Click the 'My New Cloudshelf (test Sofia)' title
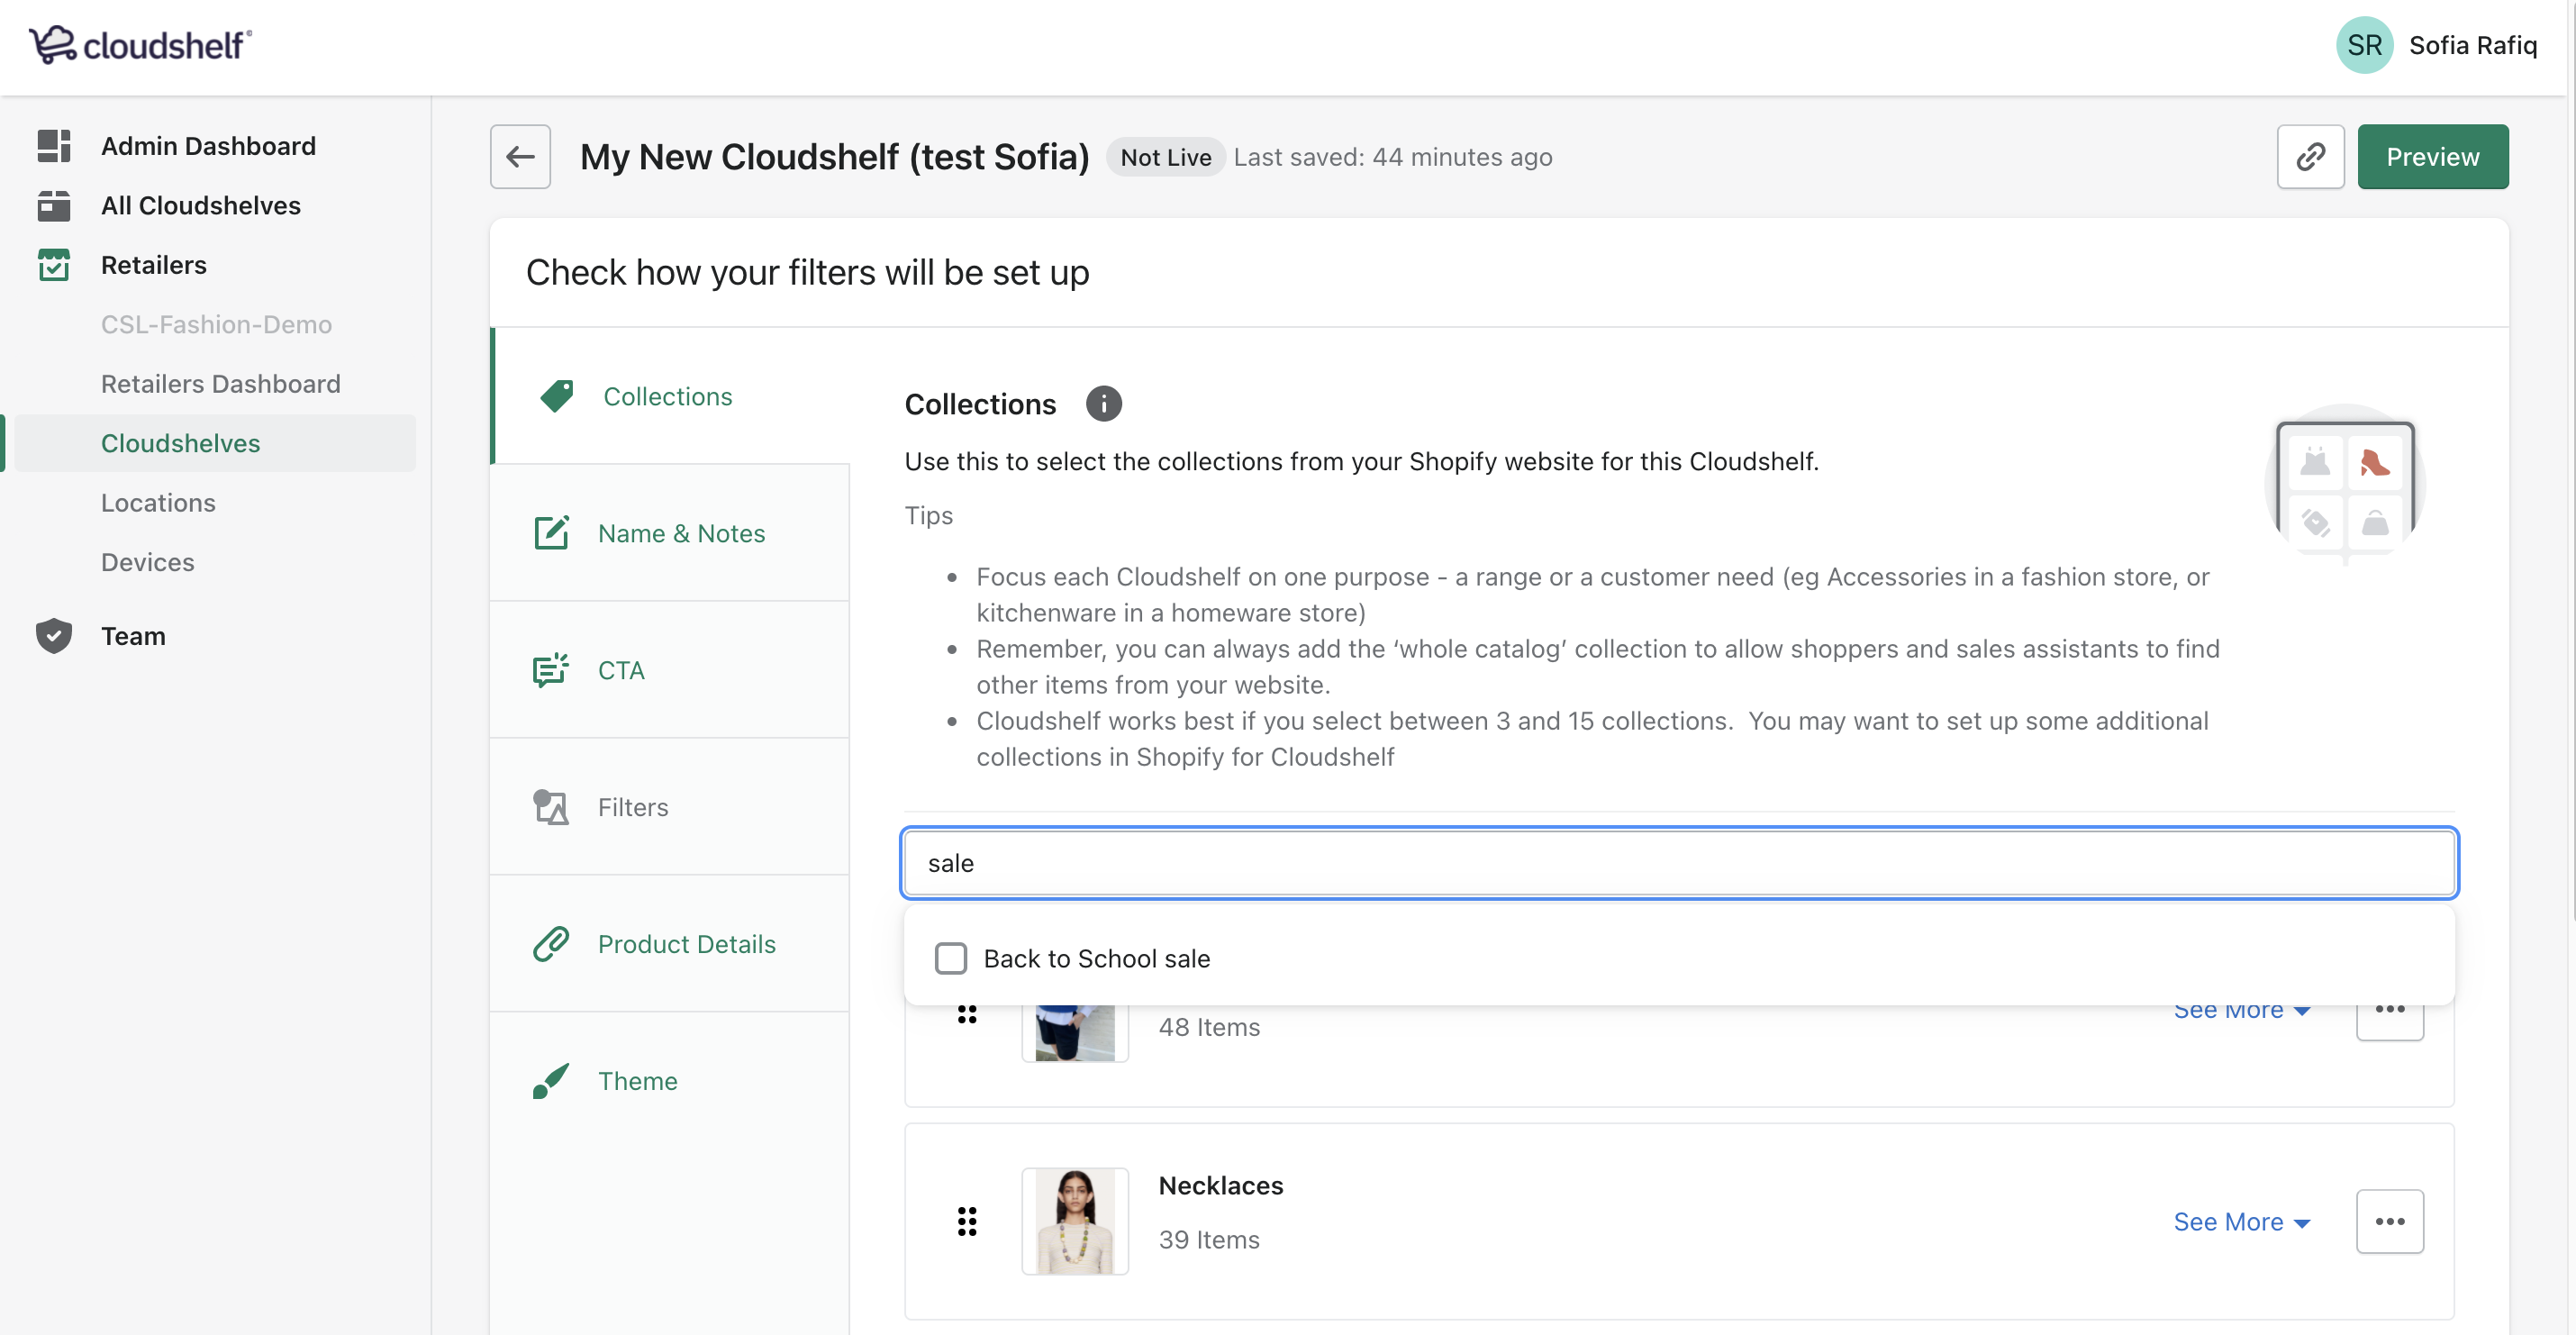 click(x=835, y=157)
